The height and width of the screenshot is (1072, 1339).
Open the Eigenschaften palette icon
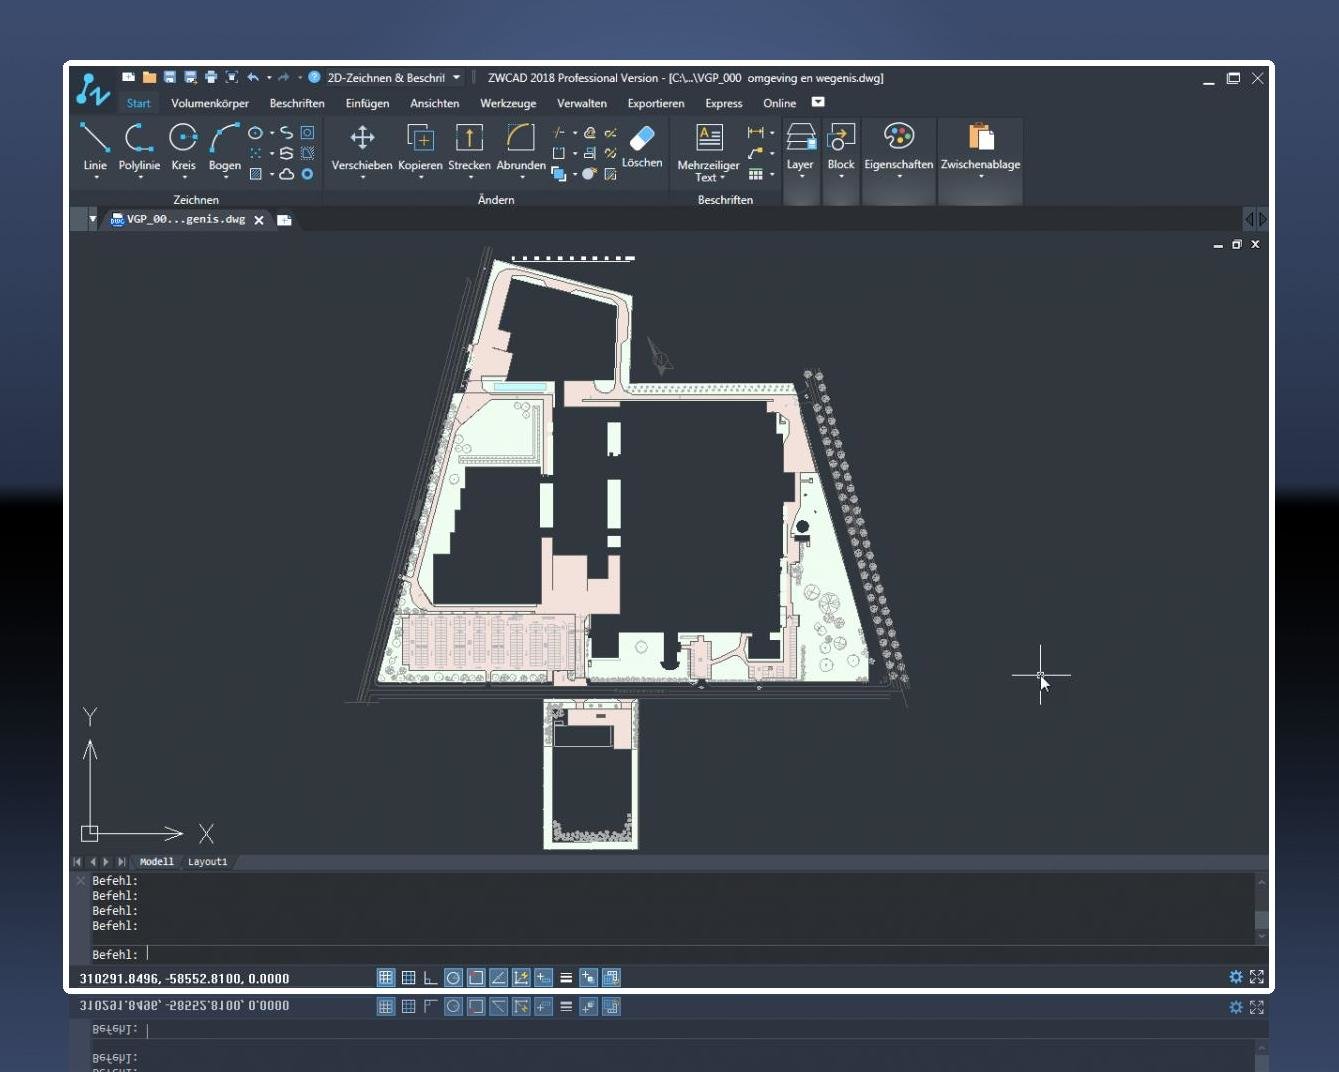pyautogui.click(x=899, y=136)
